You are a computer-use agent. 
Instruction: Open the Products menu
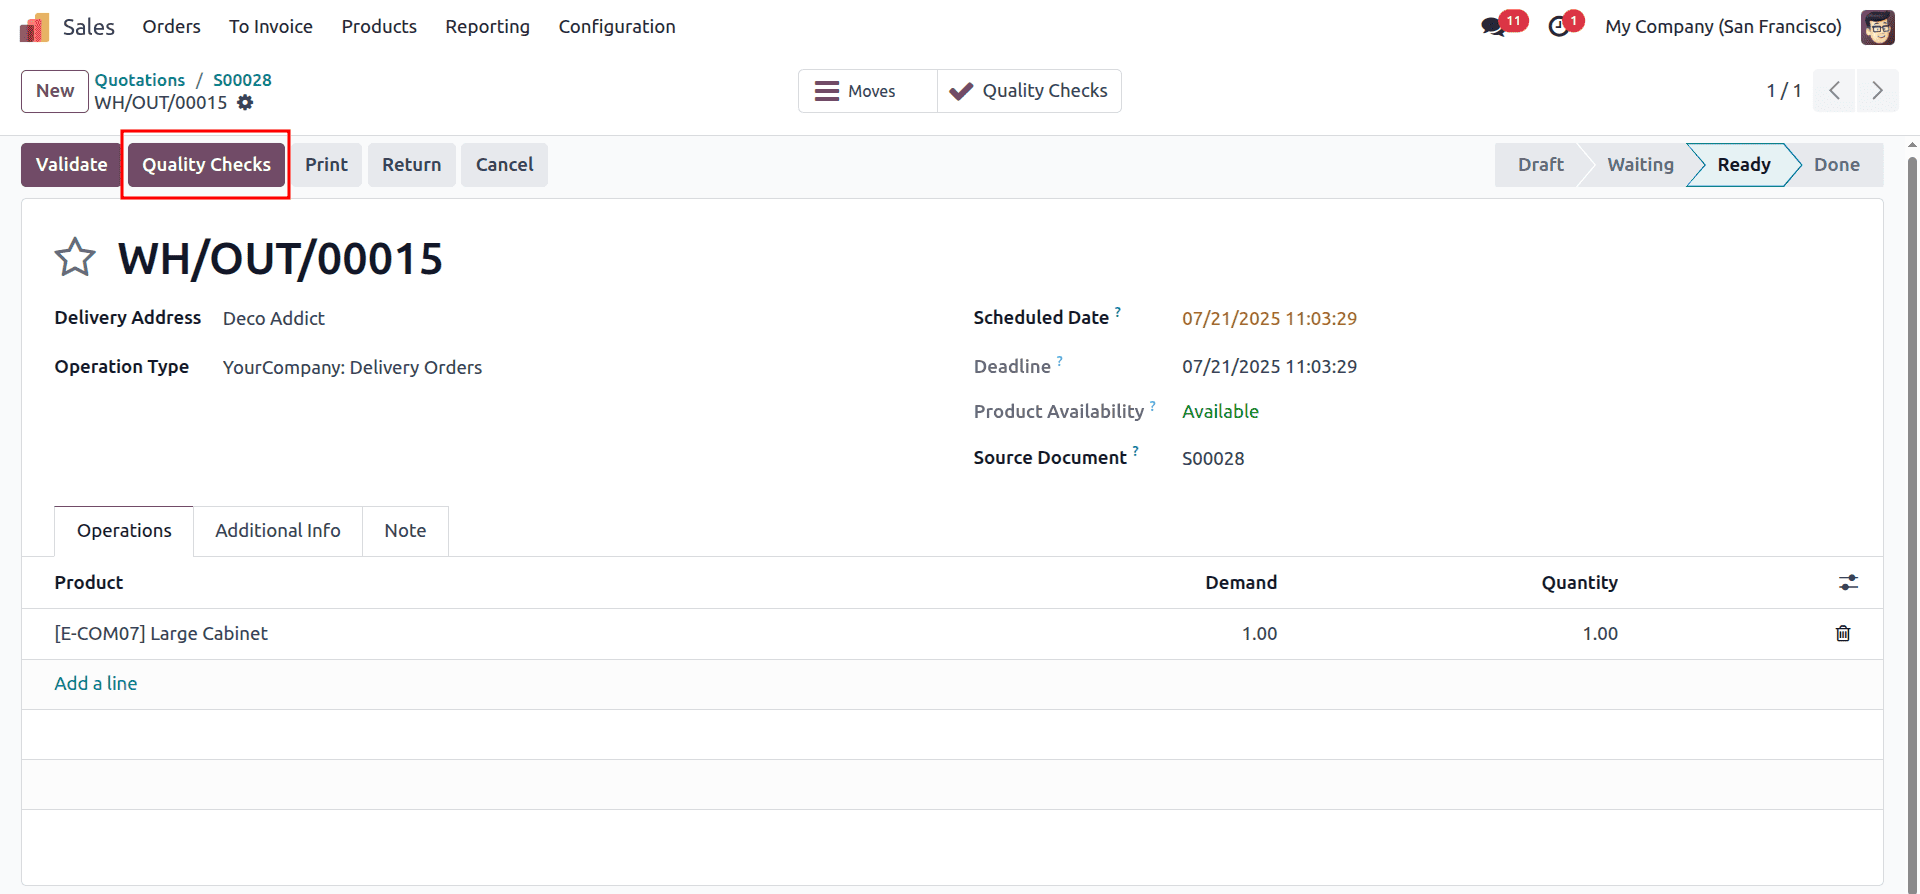click(x=379, y=27)
